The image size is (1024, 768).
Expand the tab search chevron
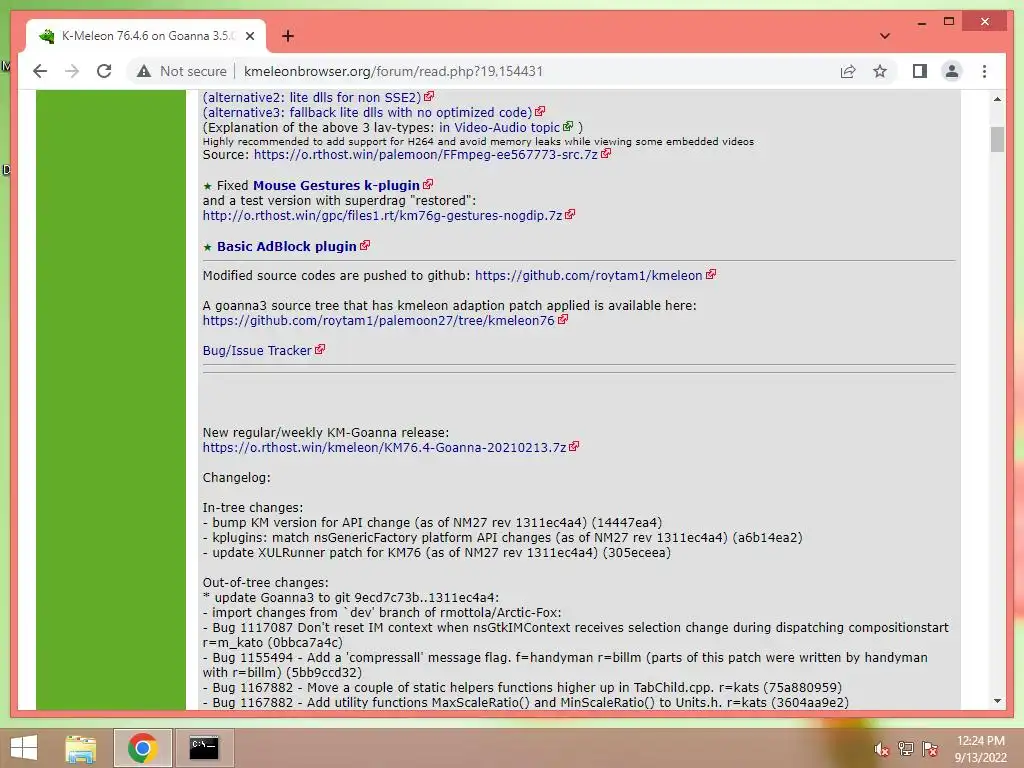point(884,36)
